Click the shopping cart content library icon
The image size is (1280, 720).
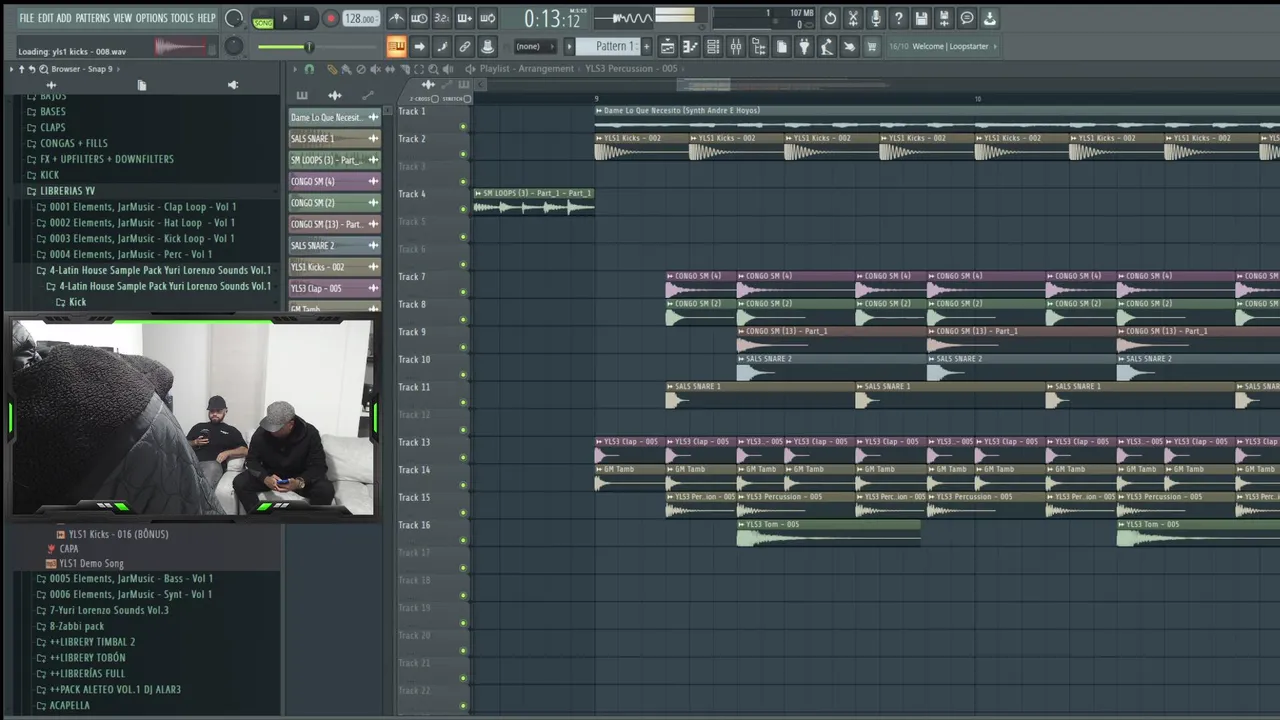[872, 46]
